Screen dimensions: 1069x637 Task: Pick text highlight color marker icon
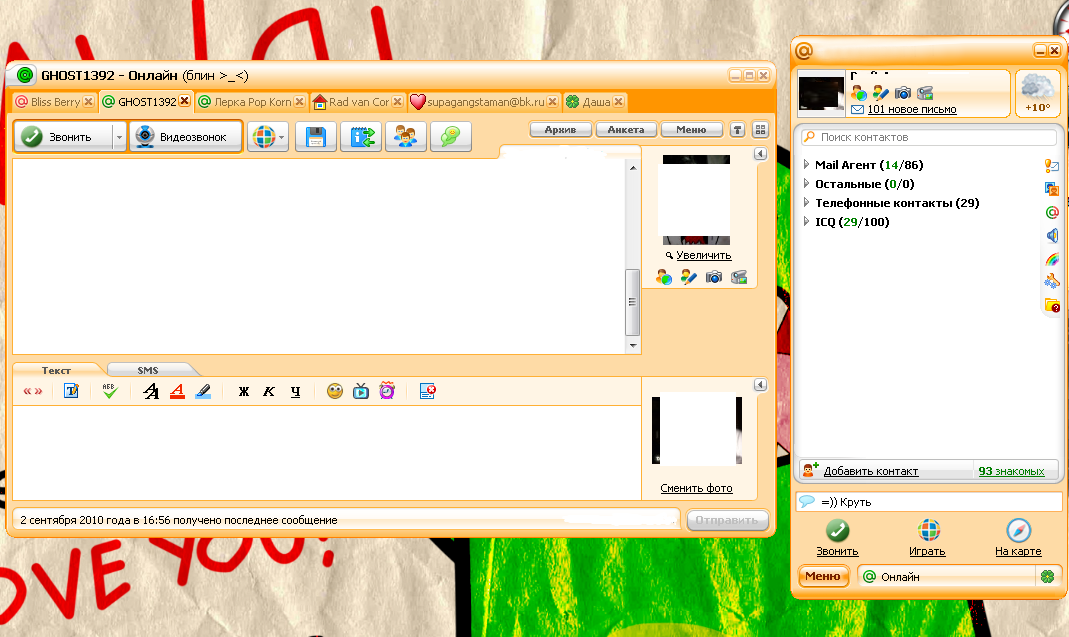point(203,391)
